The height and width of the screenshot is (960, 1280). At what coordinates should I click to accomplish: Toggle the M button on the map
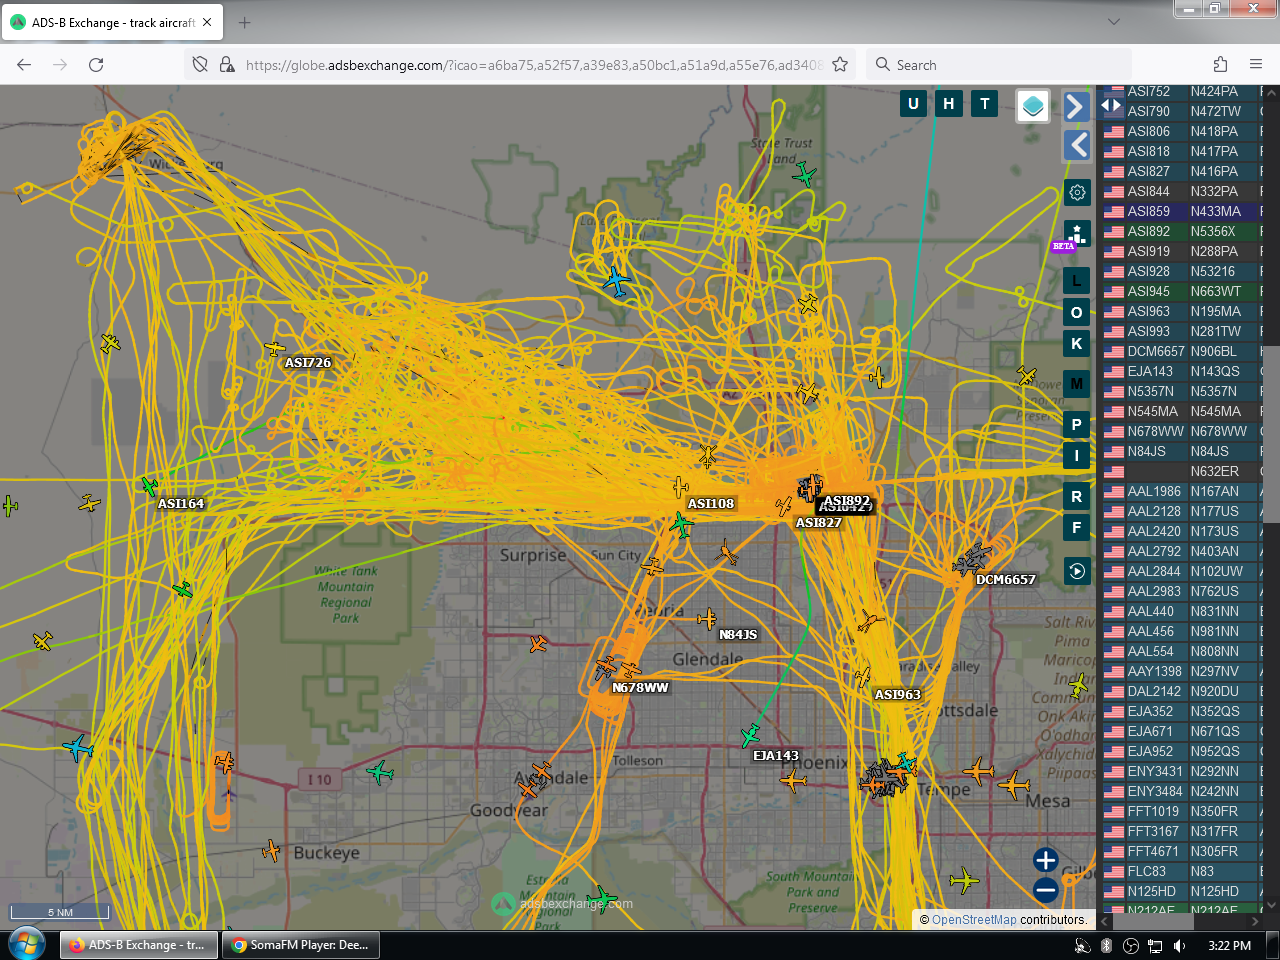point(1077,383)
